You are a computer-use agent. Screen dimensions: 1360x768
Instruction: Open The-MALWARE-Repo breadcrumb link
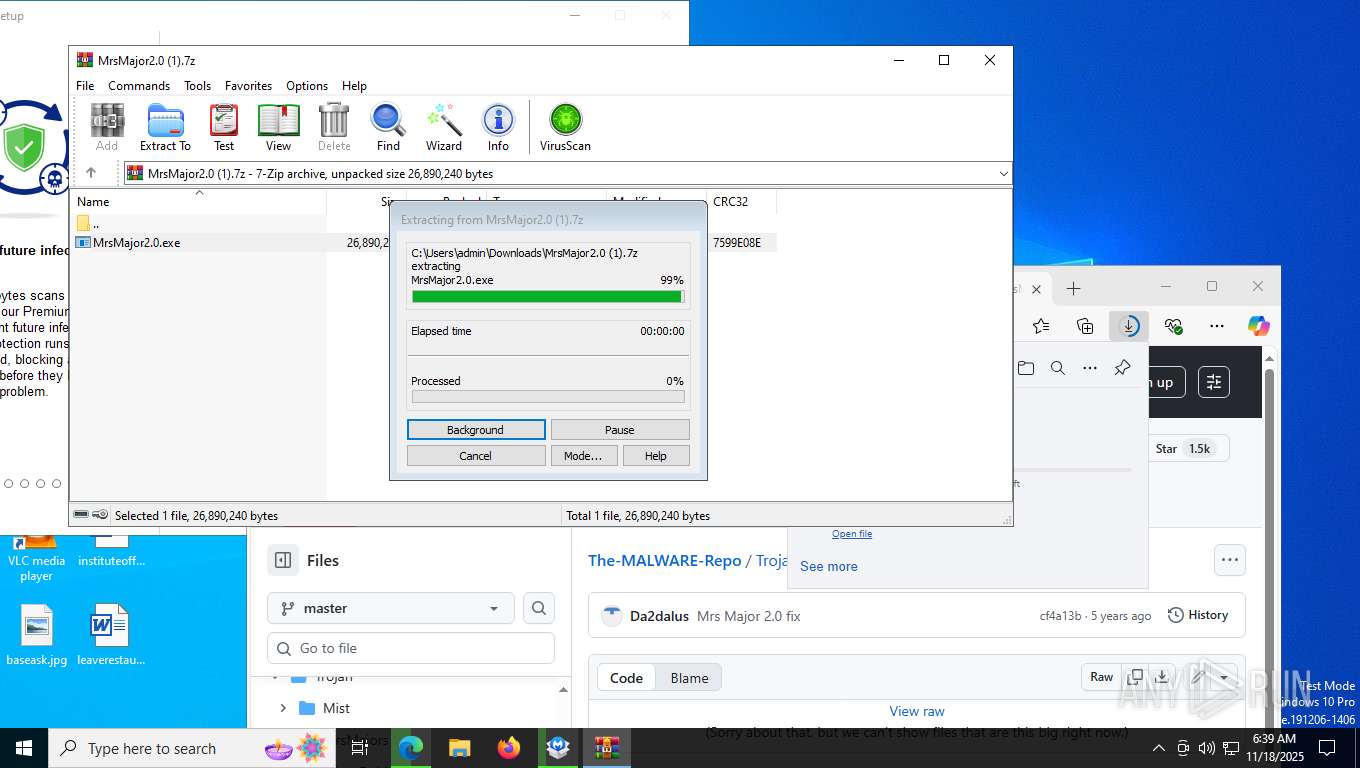(665, 560)
